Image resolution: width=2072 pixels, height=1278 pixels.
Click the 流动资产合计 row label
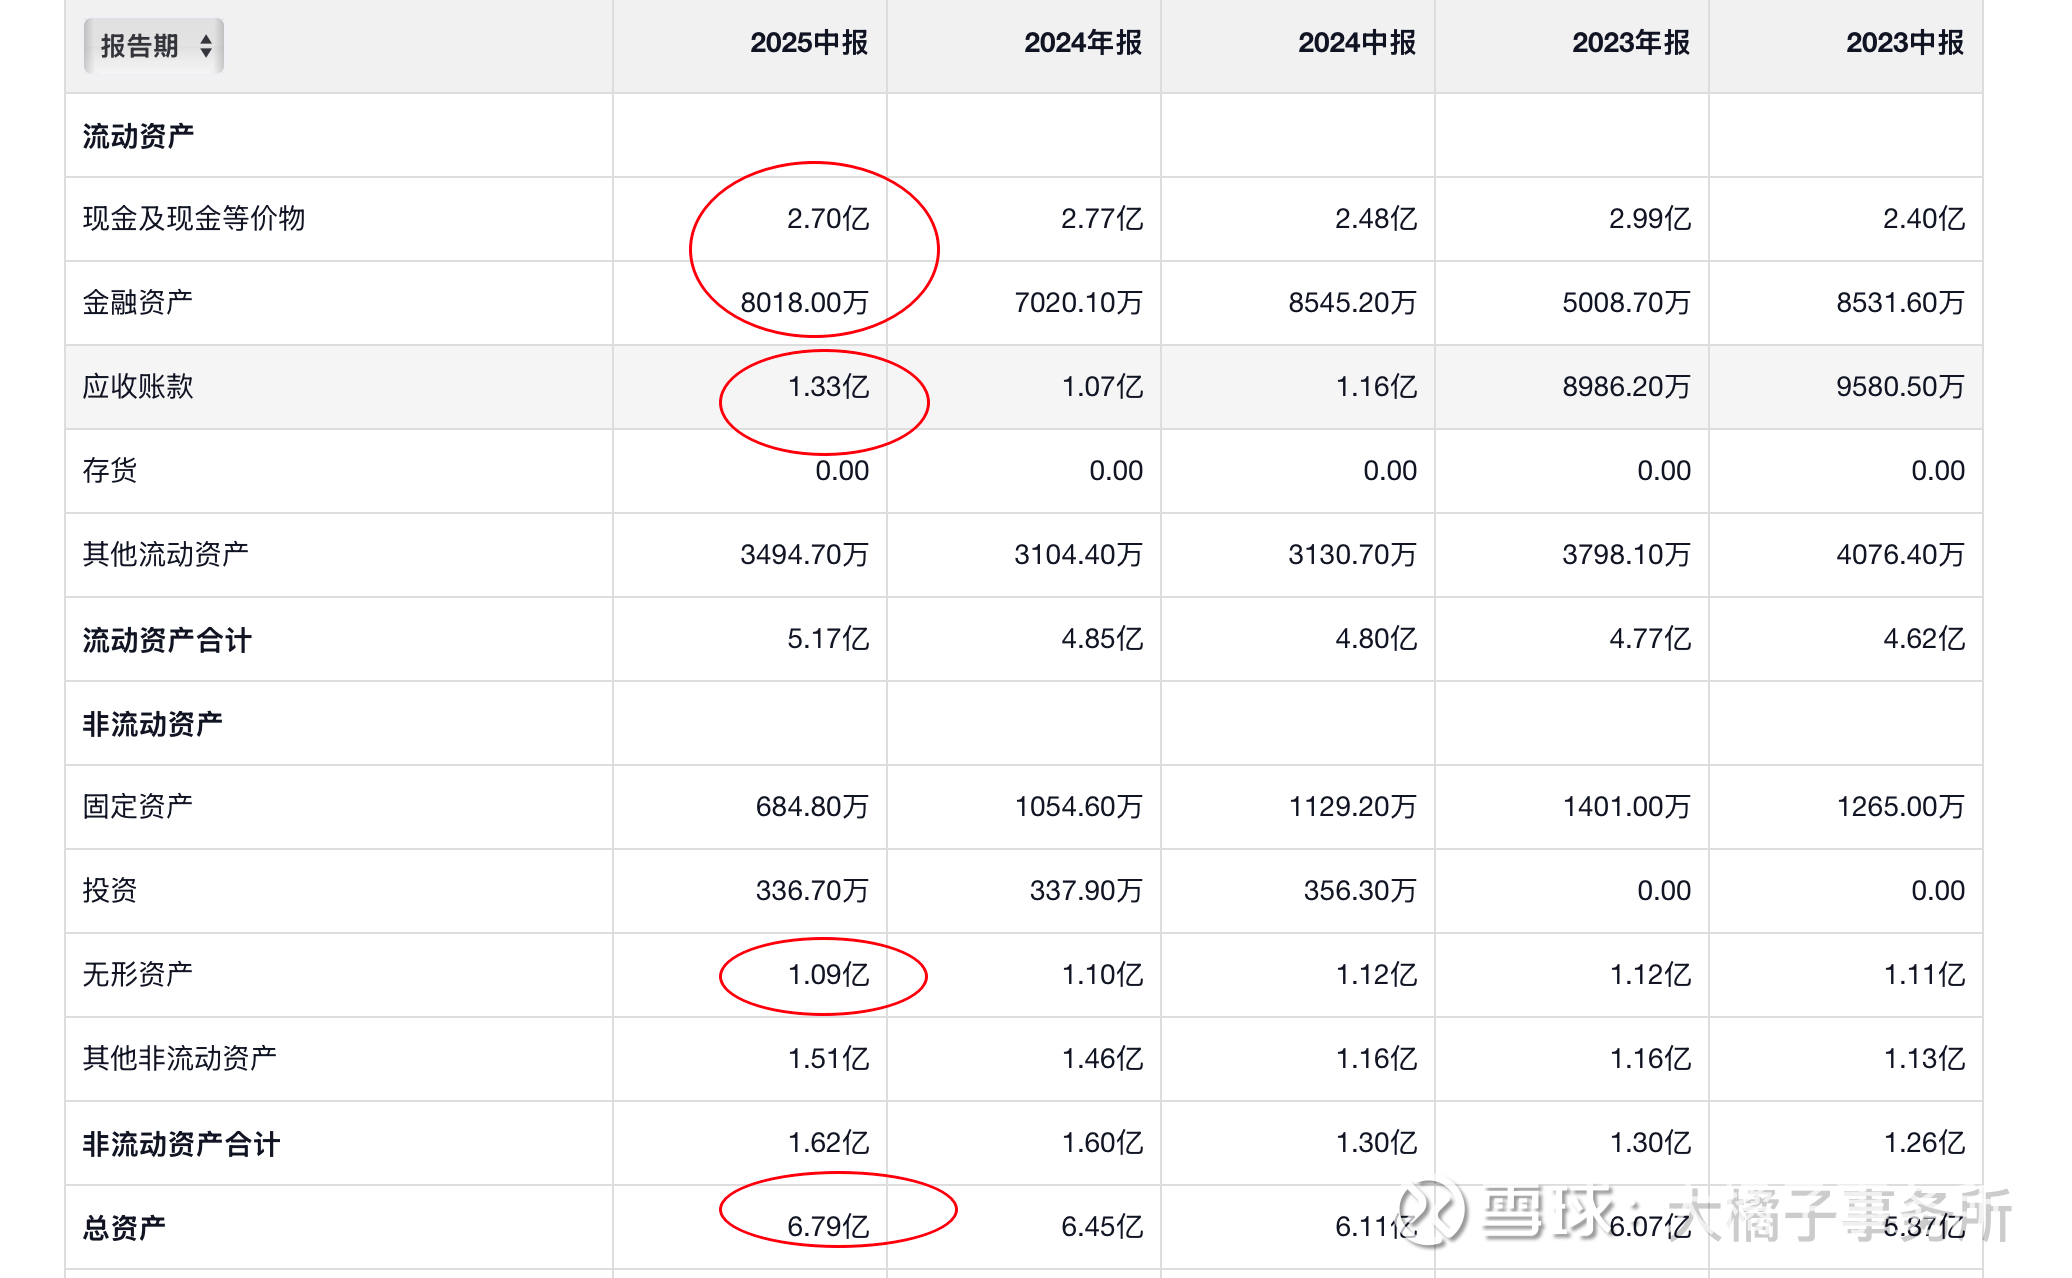[166, 640]
